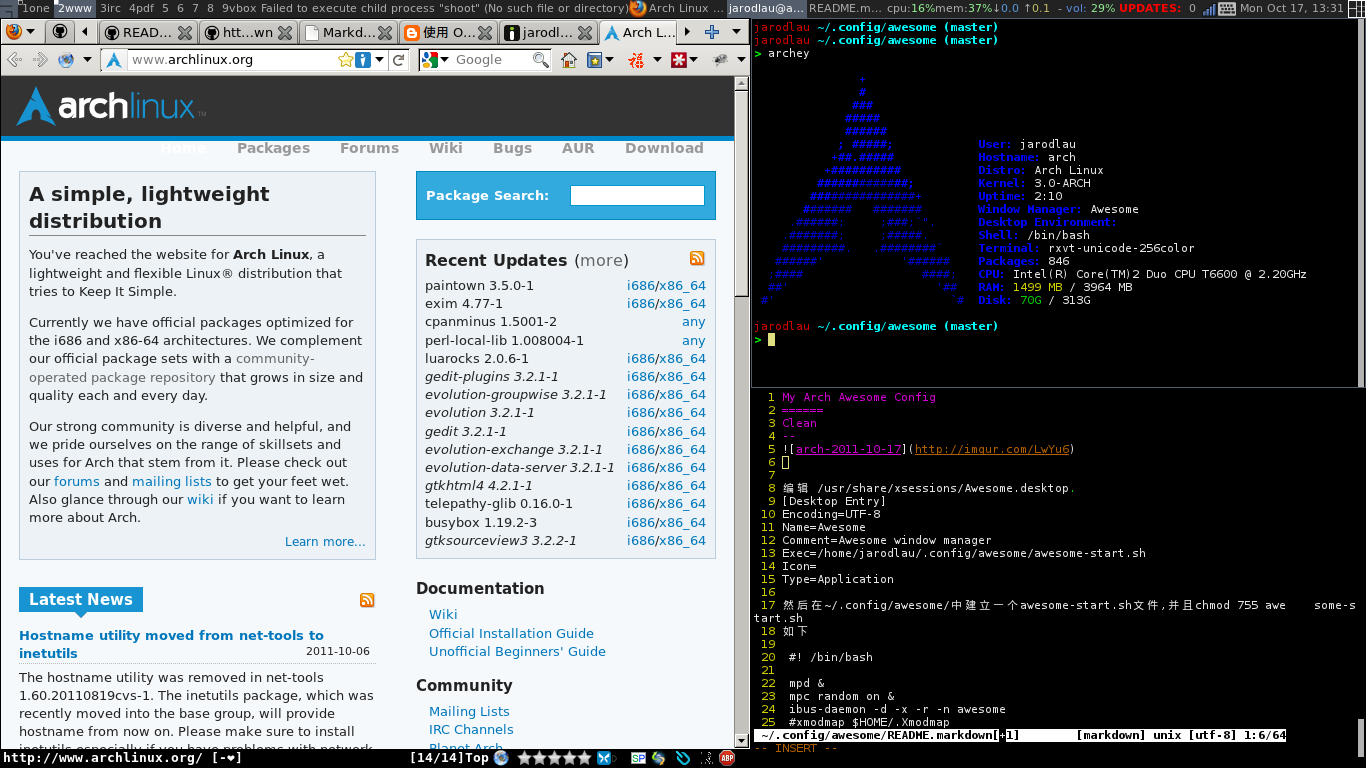Screen dimensions: 1366x768
Task: Switch to awesome tag 3irc
Action: [x=111, y=8]
